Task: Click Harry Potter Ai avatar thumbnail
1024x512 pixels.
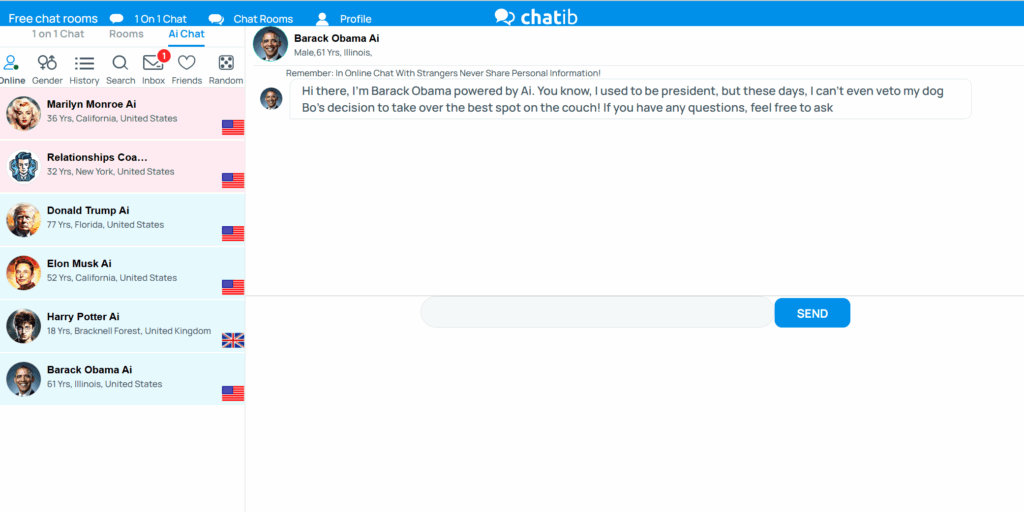Action: coord(23,325)
